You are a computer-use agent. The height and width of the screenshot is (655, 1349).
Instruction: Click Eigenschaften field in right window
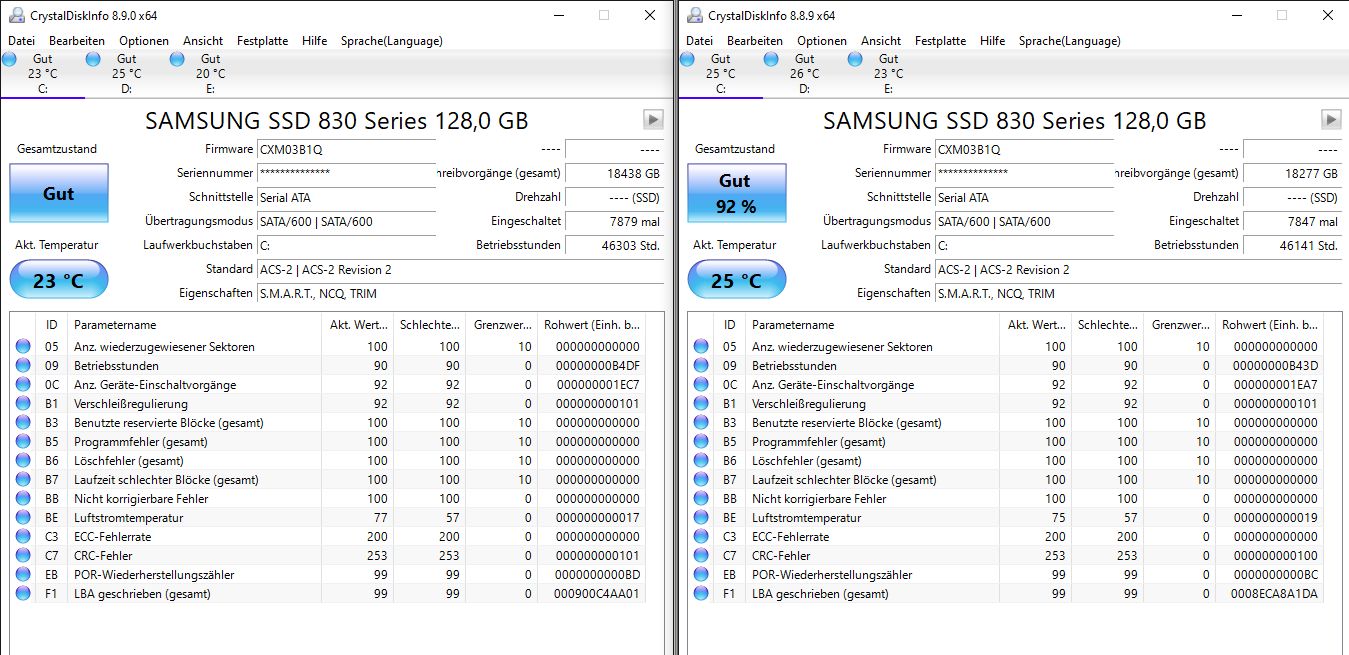(x=1138, y=294)
